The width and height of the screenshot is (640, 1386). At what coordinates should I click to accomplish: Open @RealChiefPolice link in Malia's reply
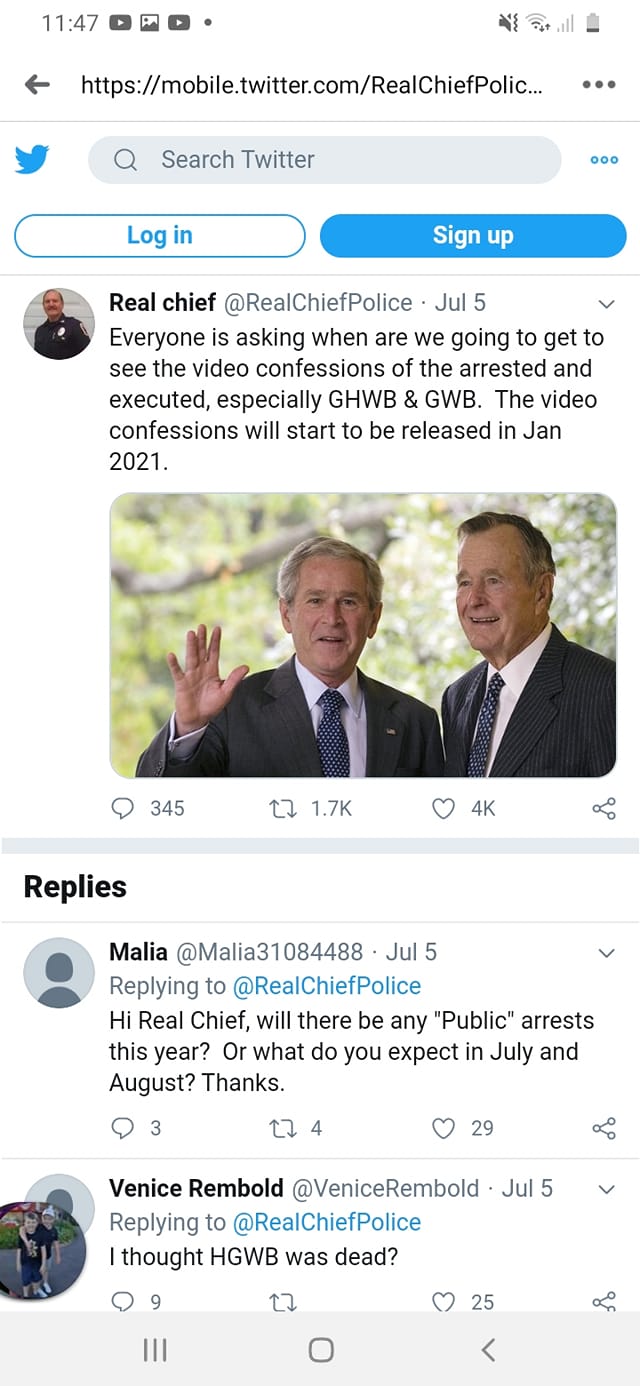click(x=326, y=986)
